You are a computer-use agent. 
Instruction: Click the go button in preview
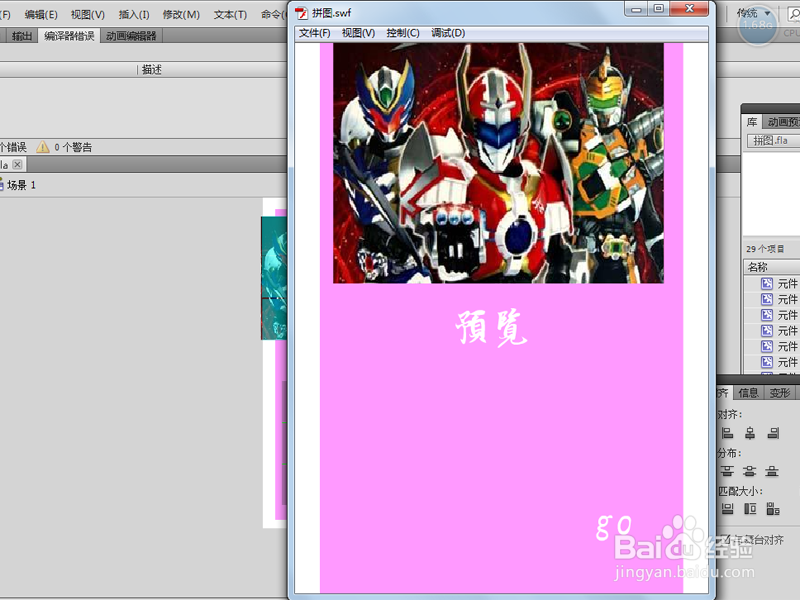614,526
